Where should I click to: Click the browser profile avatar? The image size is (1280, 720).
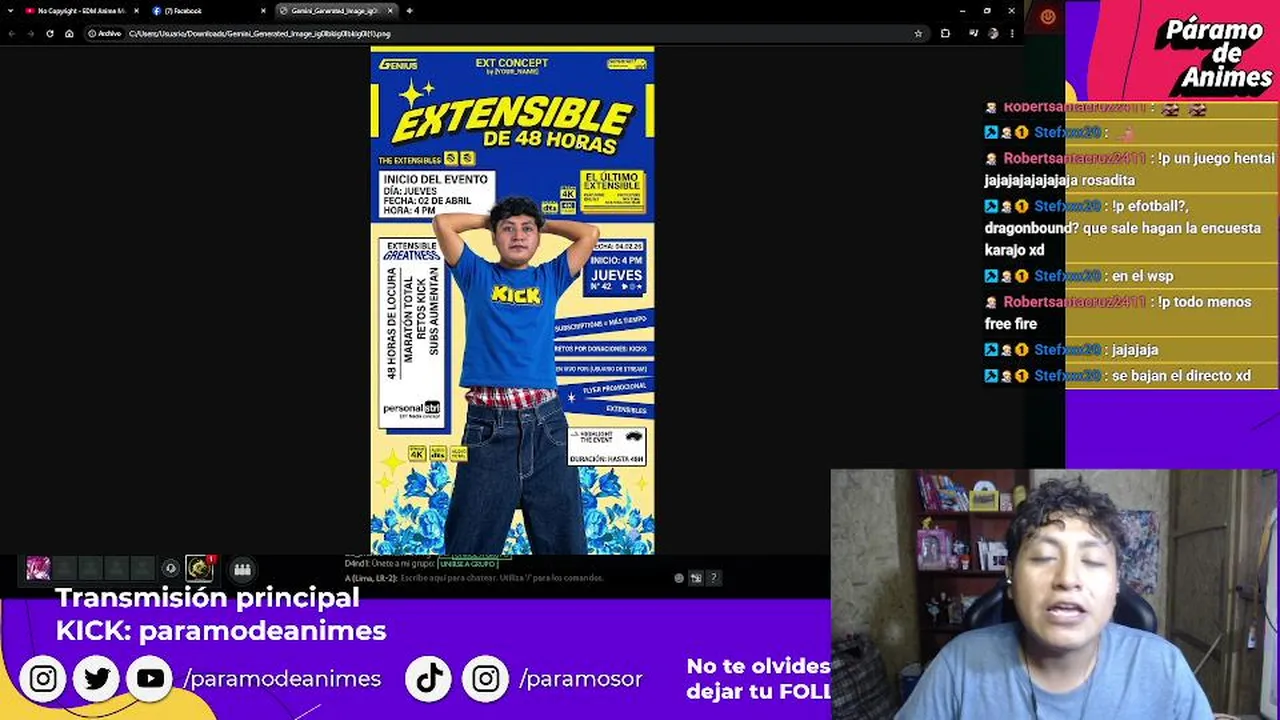click(993, 33)
